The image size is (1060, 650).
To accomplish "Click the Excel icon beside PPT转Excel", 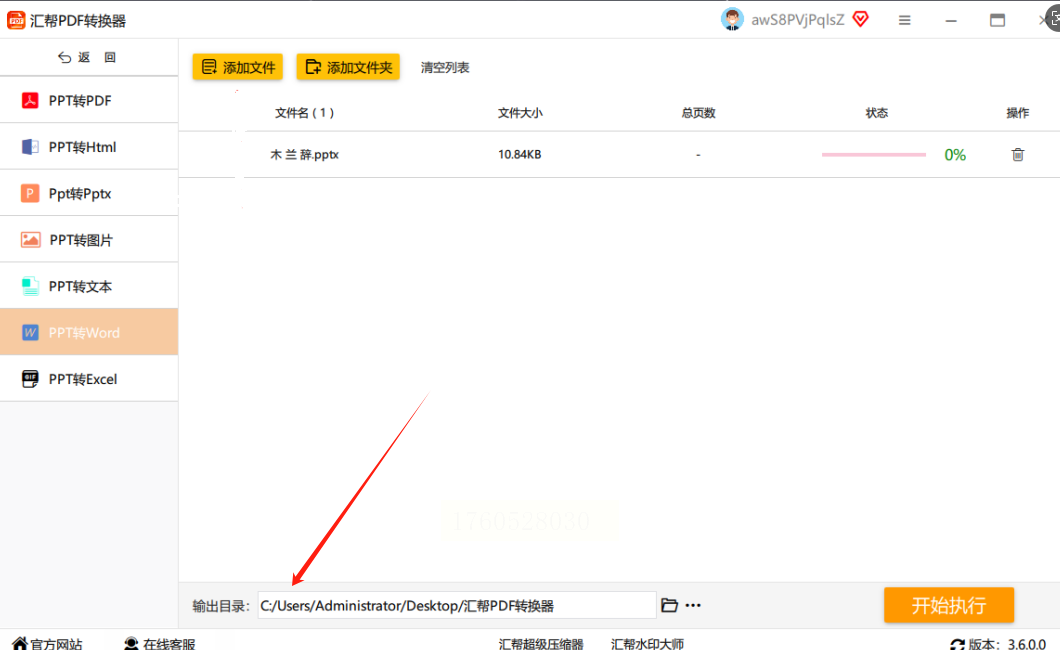I will click(x=30, y=379).
